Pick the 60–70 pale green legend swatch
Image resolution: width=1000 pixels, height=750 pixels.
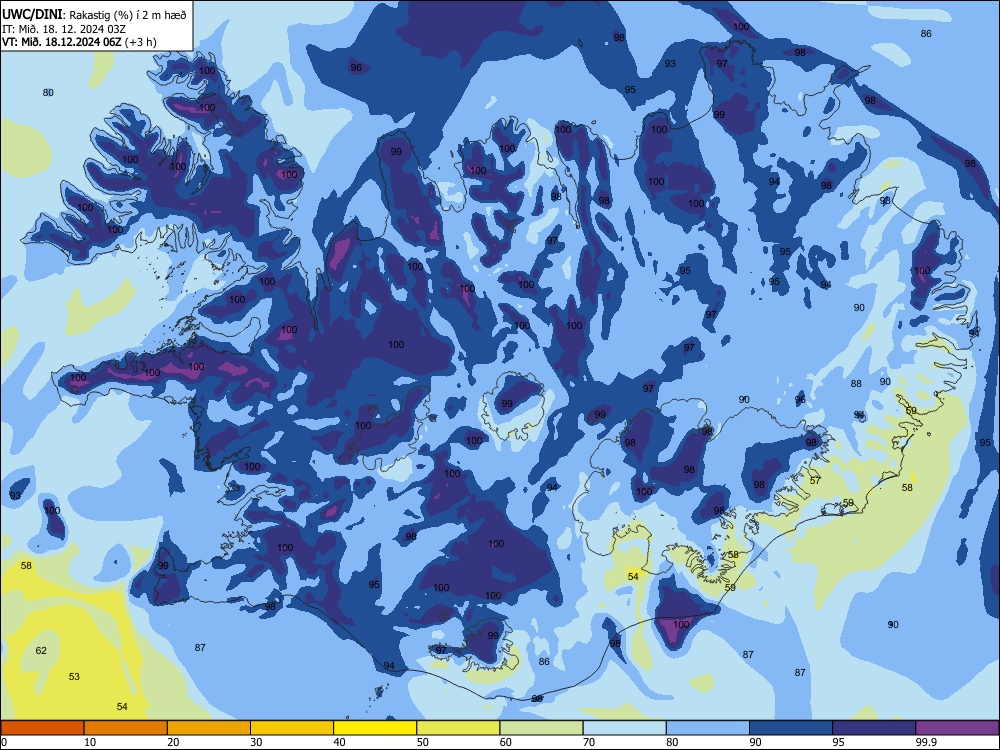pos(541,728)
